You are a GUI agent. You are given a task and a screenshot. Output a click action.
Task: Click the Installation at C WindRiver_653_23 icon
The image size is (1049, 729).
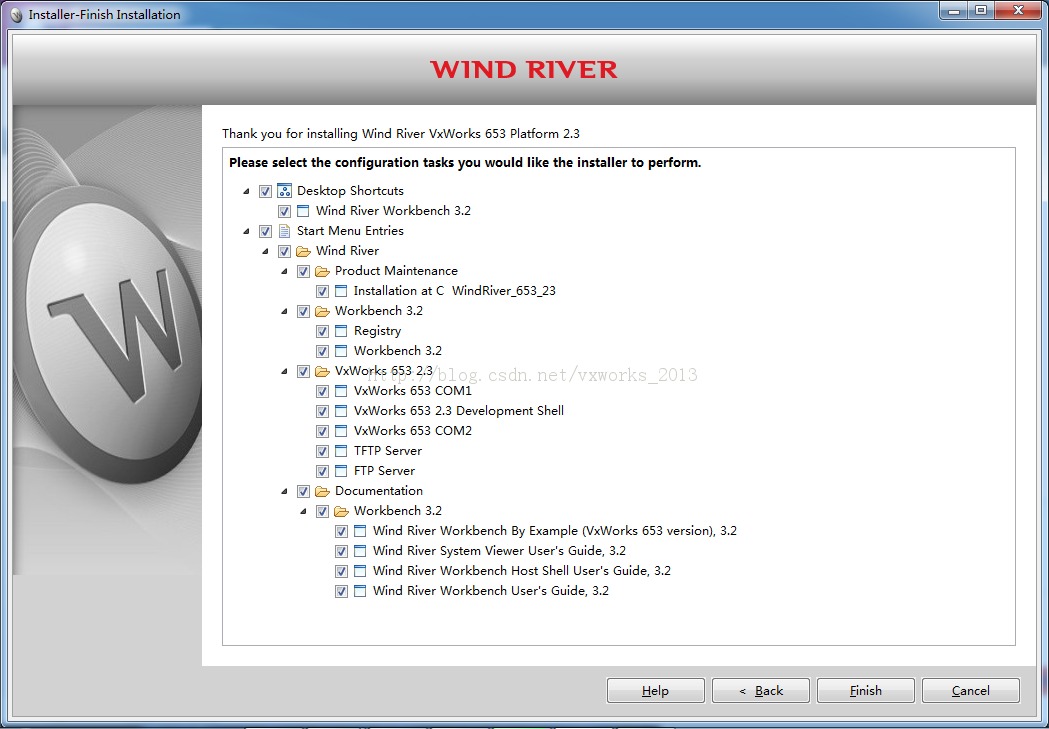click(x=341, y=291)
